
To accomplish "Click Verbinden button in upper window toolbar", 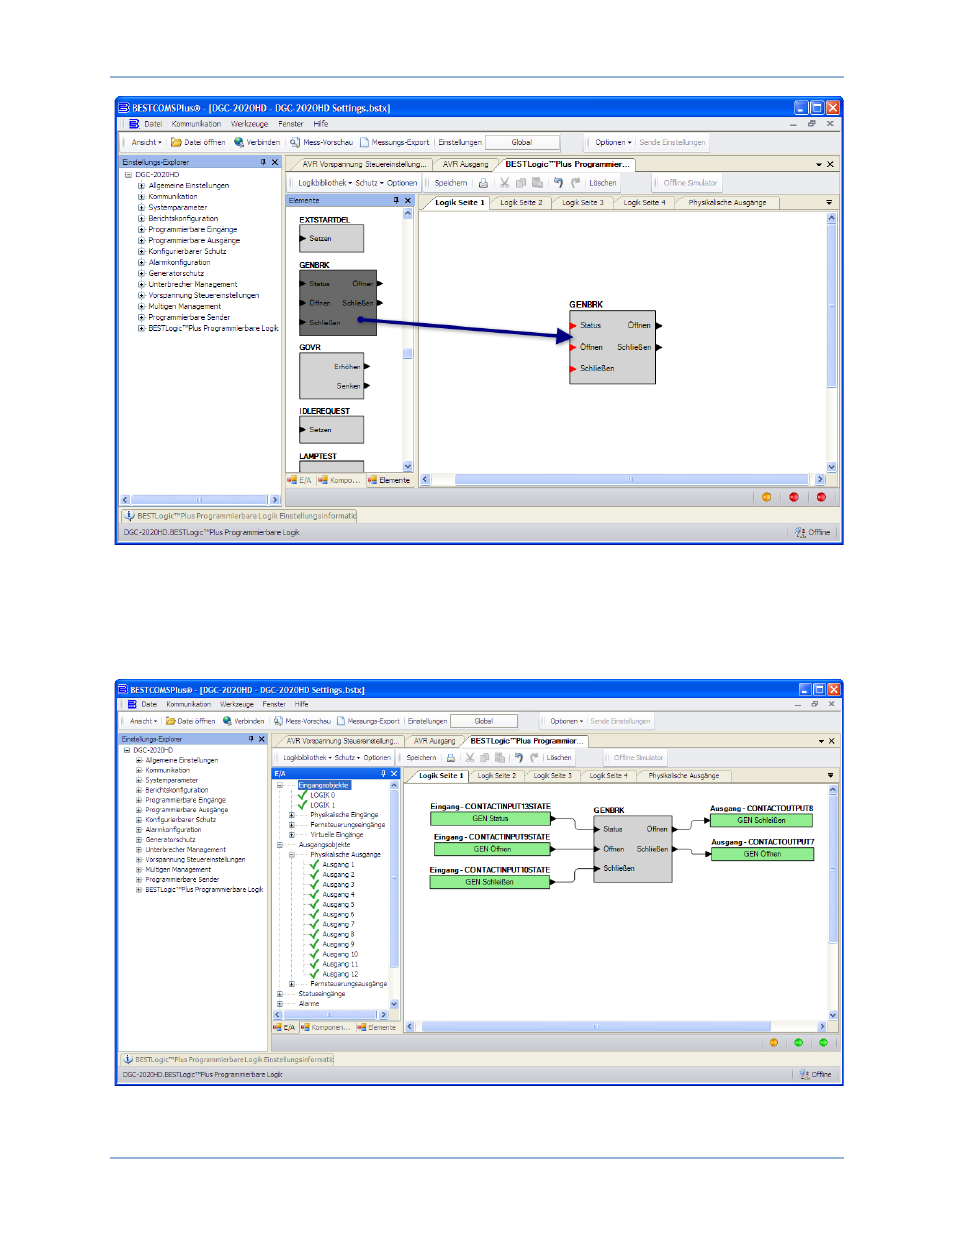I will coord(257,143).
